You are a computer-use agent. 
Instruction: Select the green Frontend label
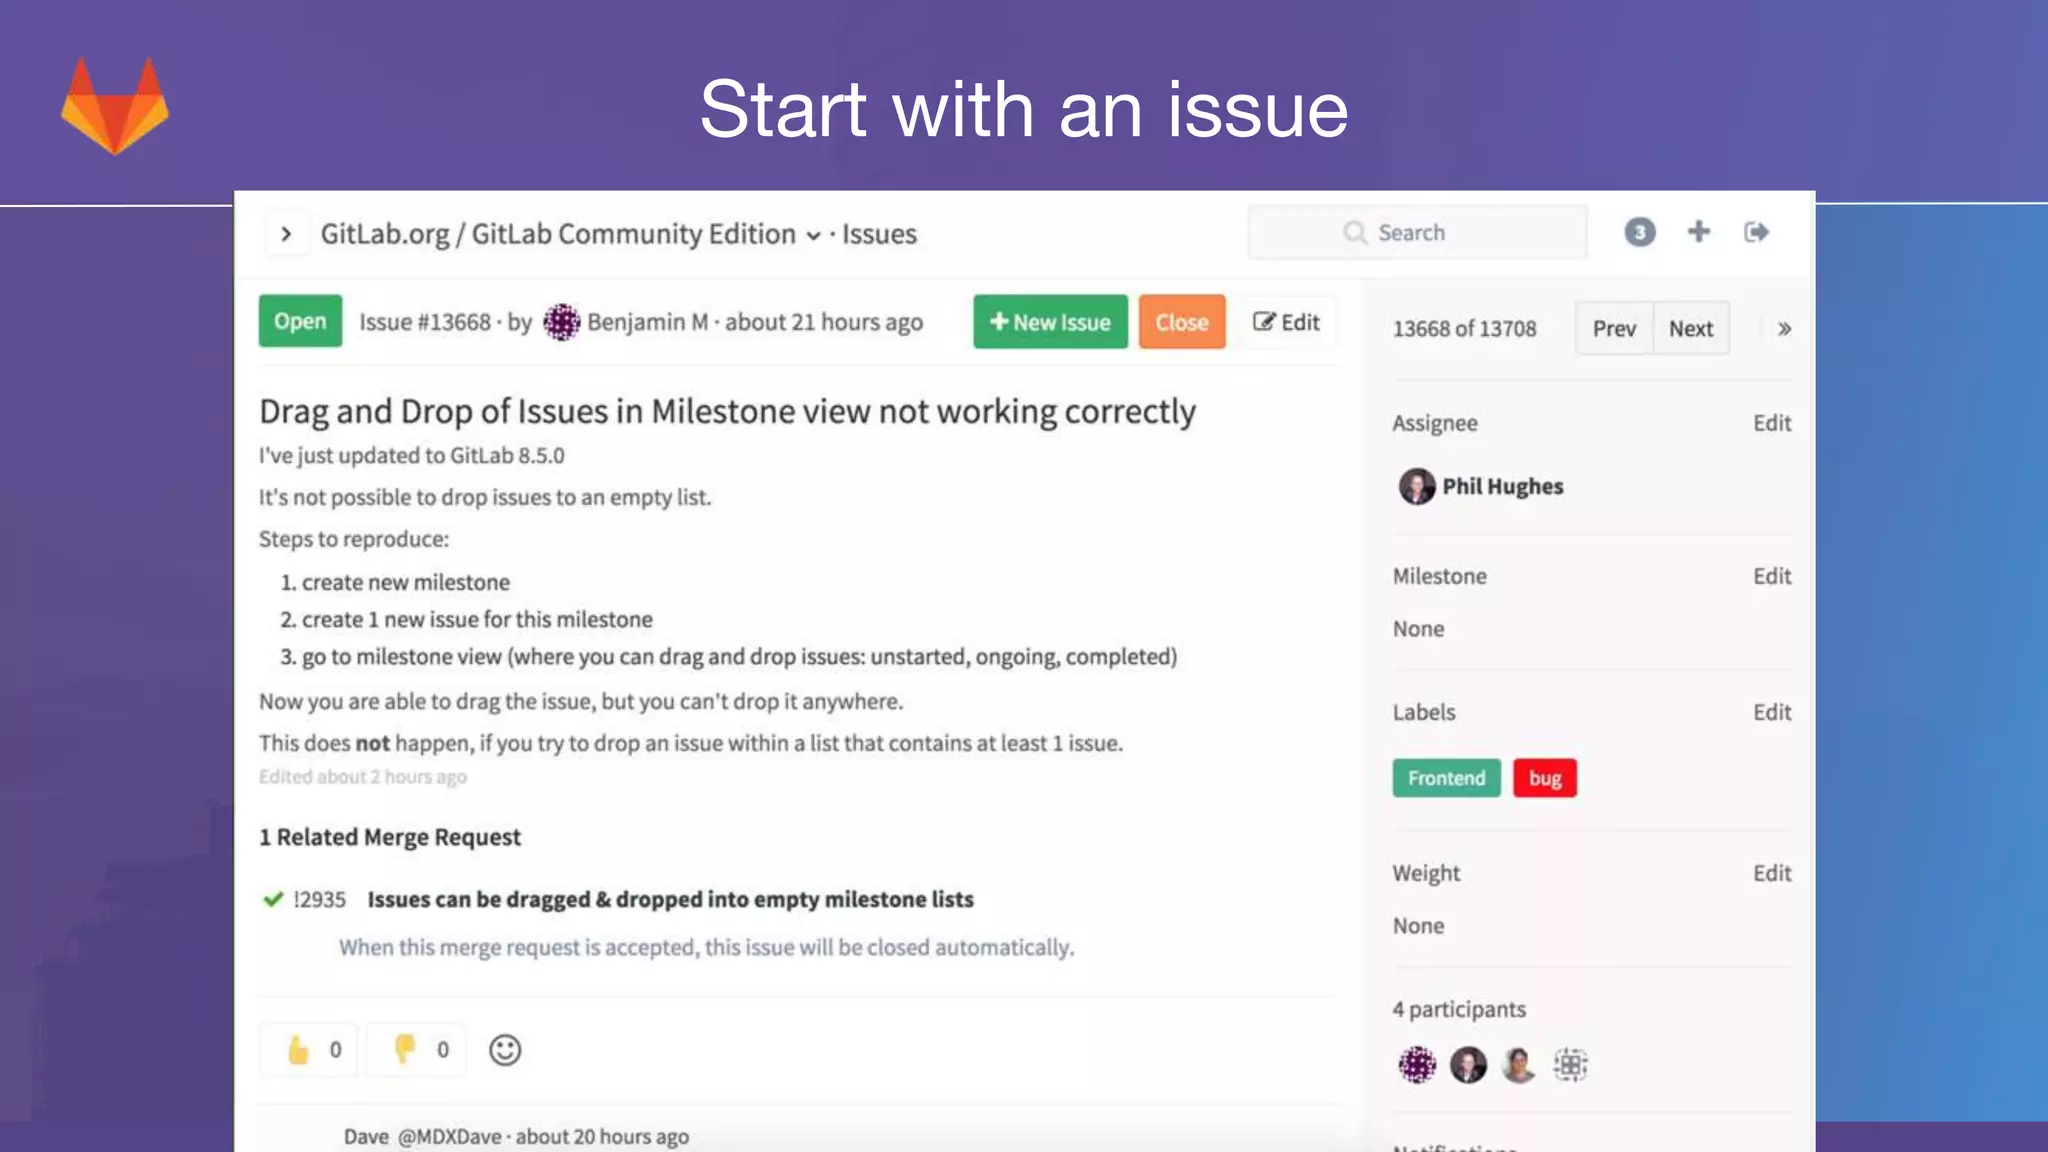click(1446, 778)
